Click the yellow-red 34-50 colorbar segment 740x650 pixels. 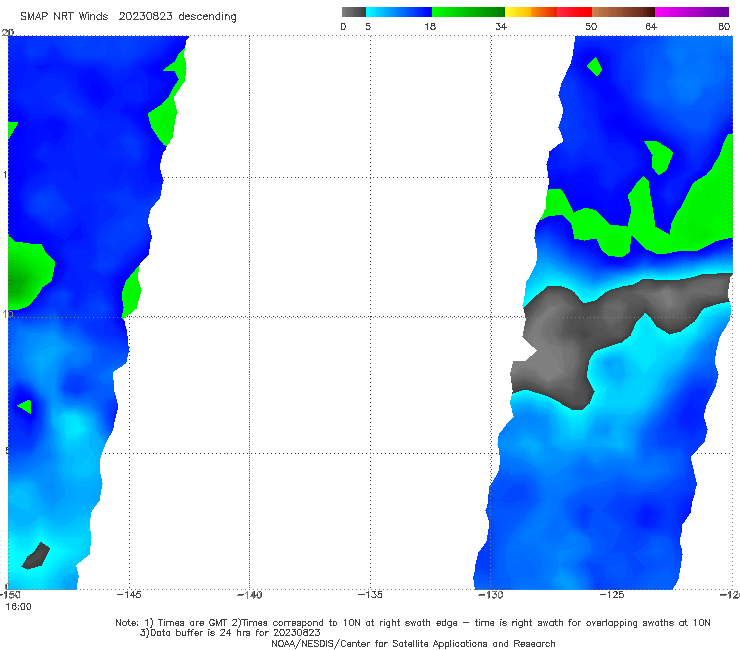(548, 12)
